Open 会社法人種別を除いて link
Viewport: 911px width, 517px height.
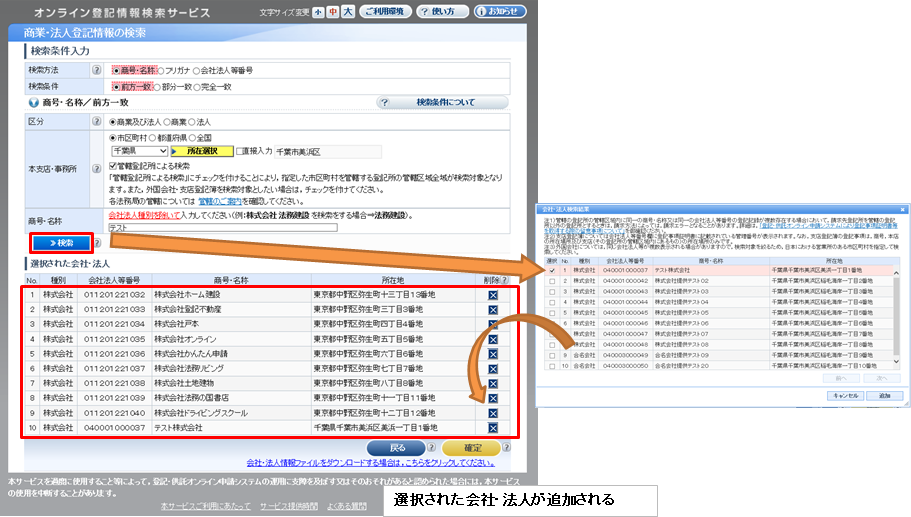coord(144,216)
